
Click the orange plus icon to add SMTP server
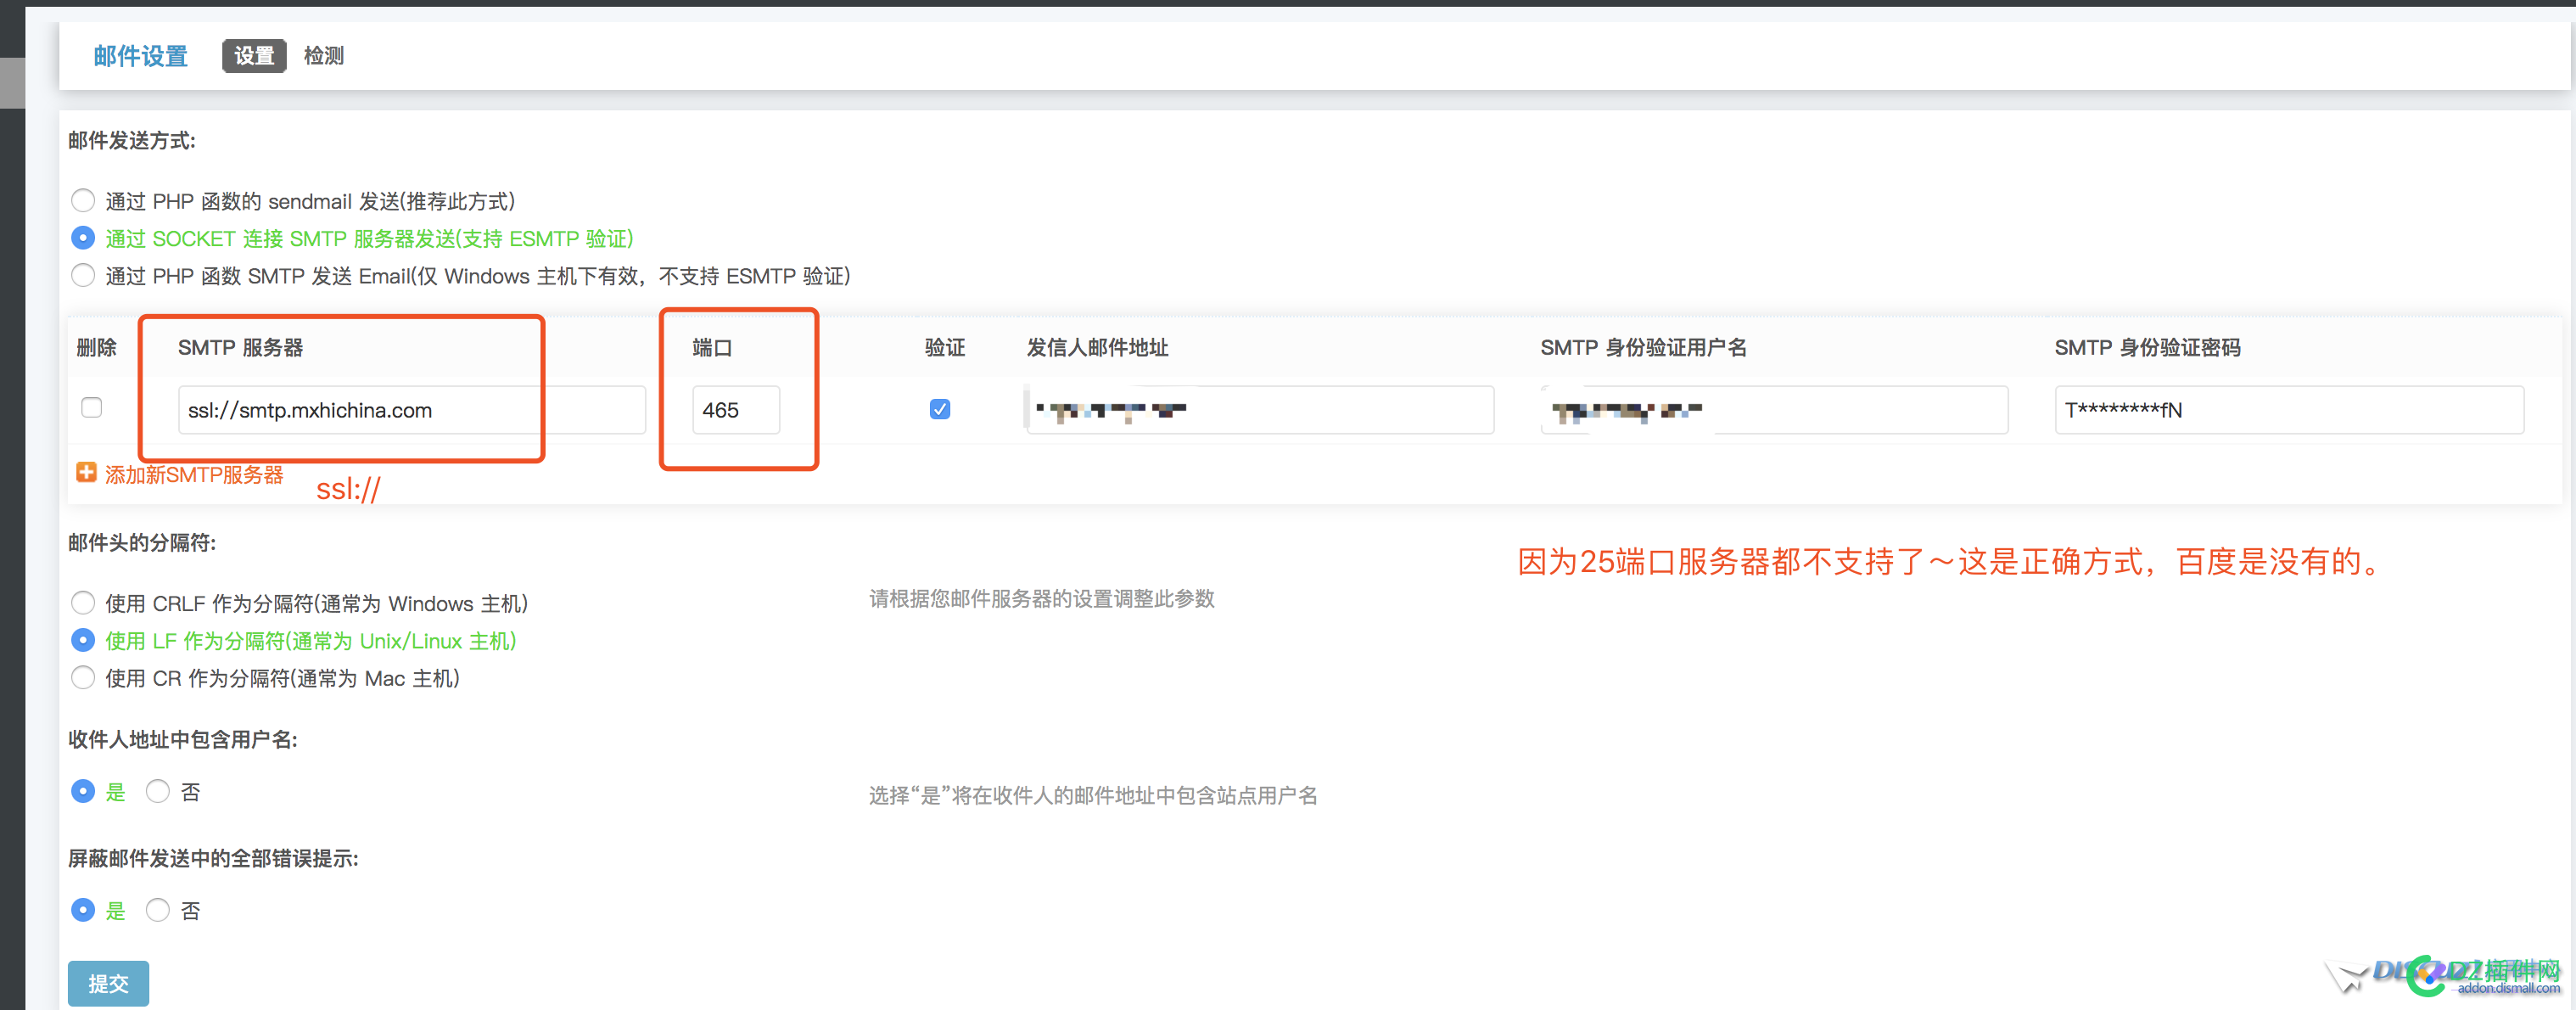87,472
